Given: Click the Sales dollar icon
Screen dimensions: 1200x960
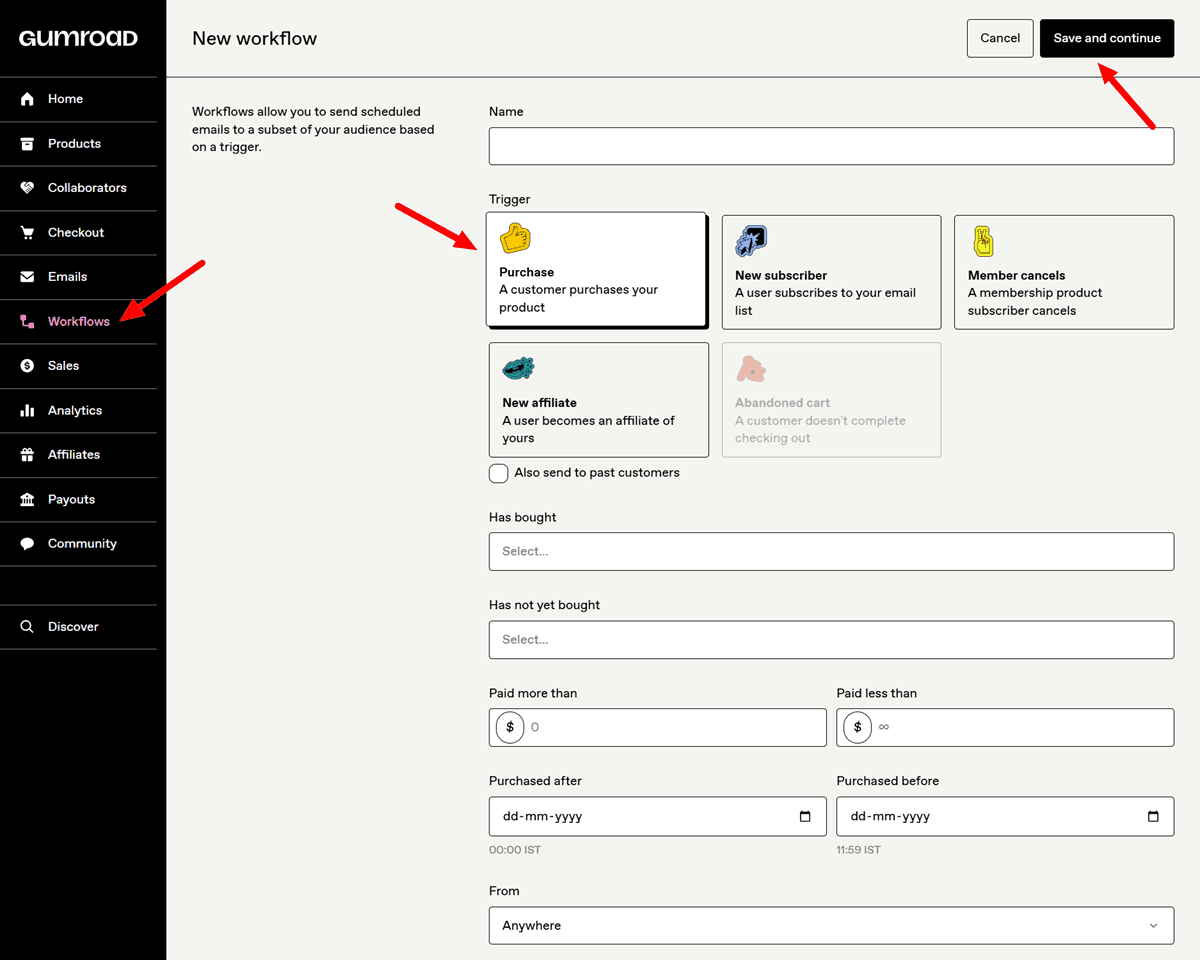Looking at the screenshot, I should [27, 366].
